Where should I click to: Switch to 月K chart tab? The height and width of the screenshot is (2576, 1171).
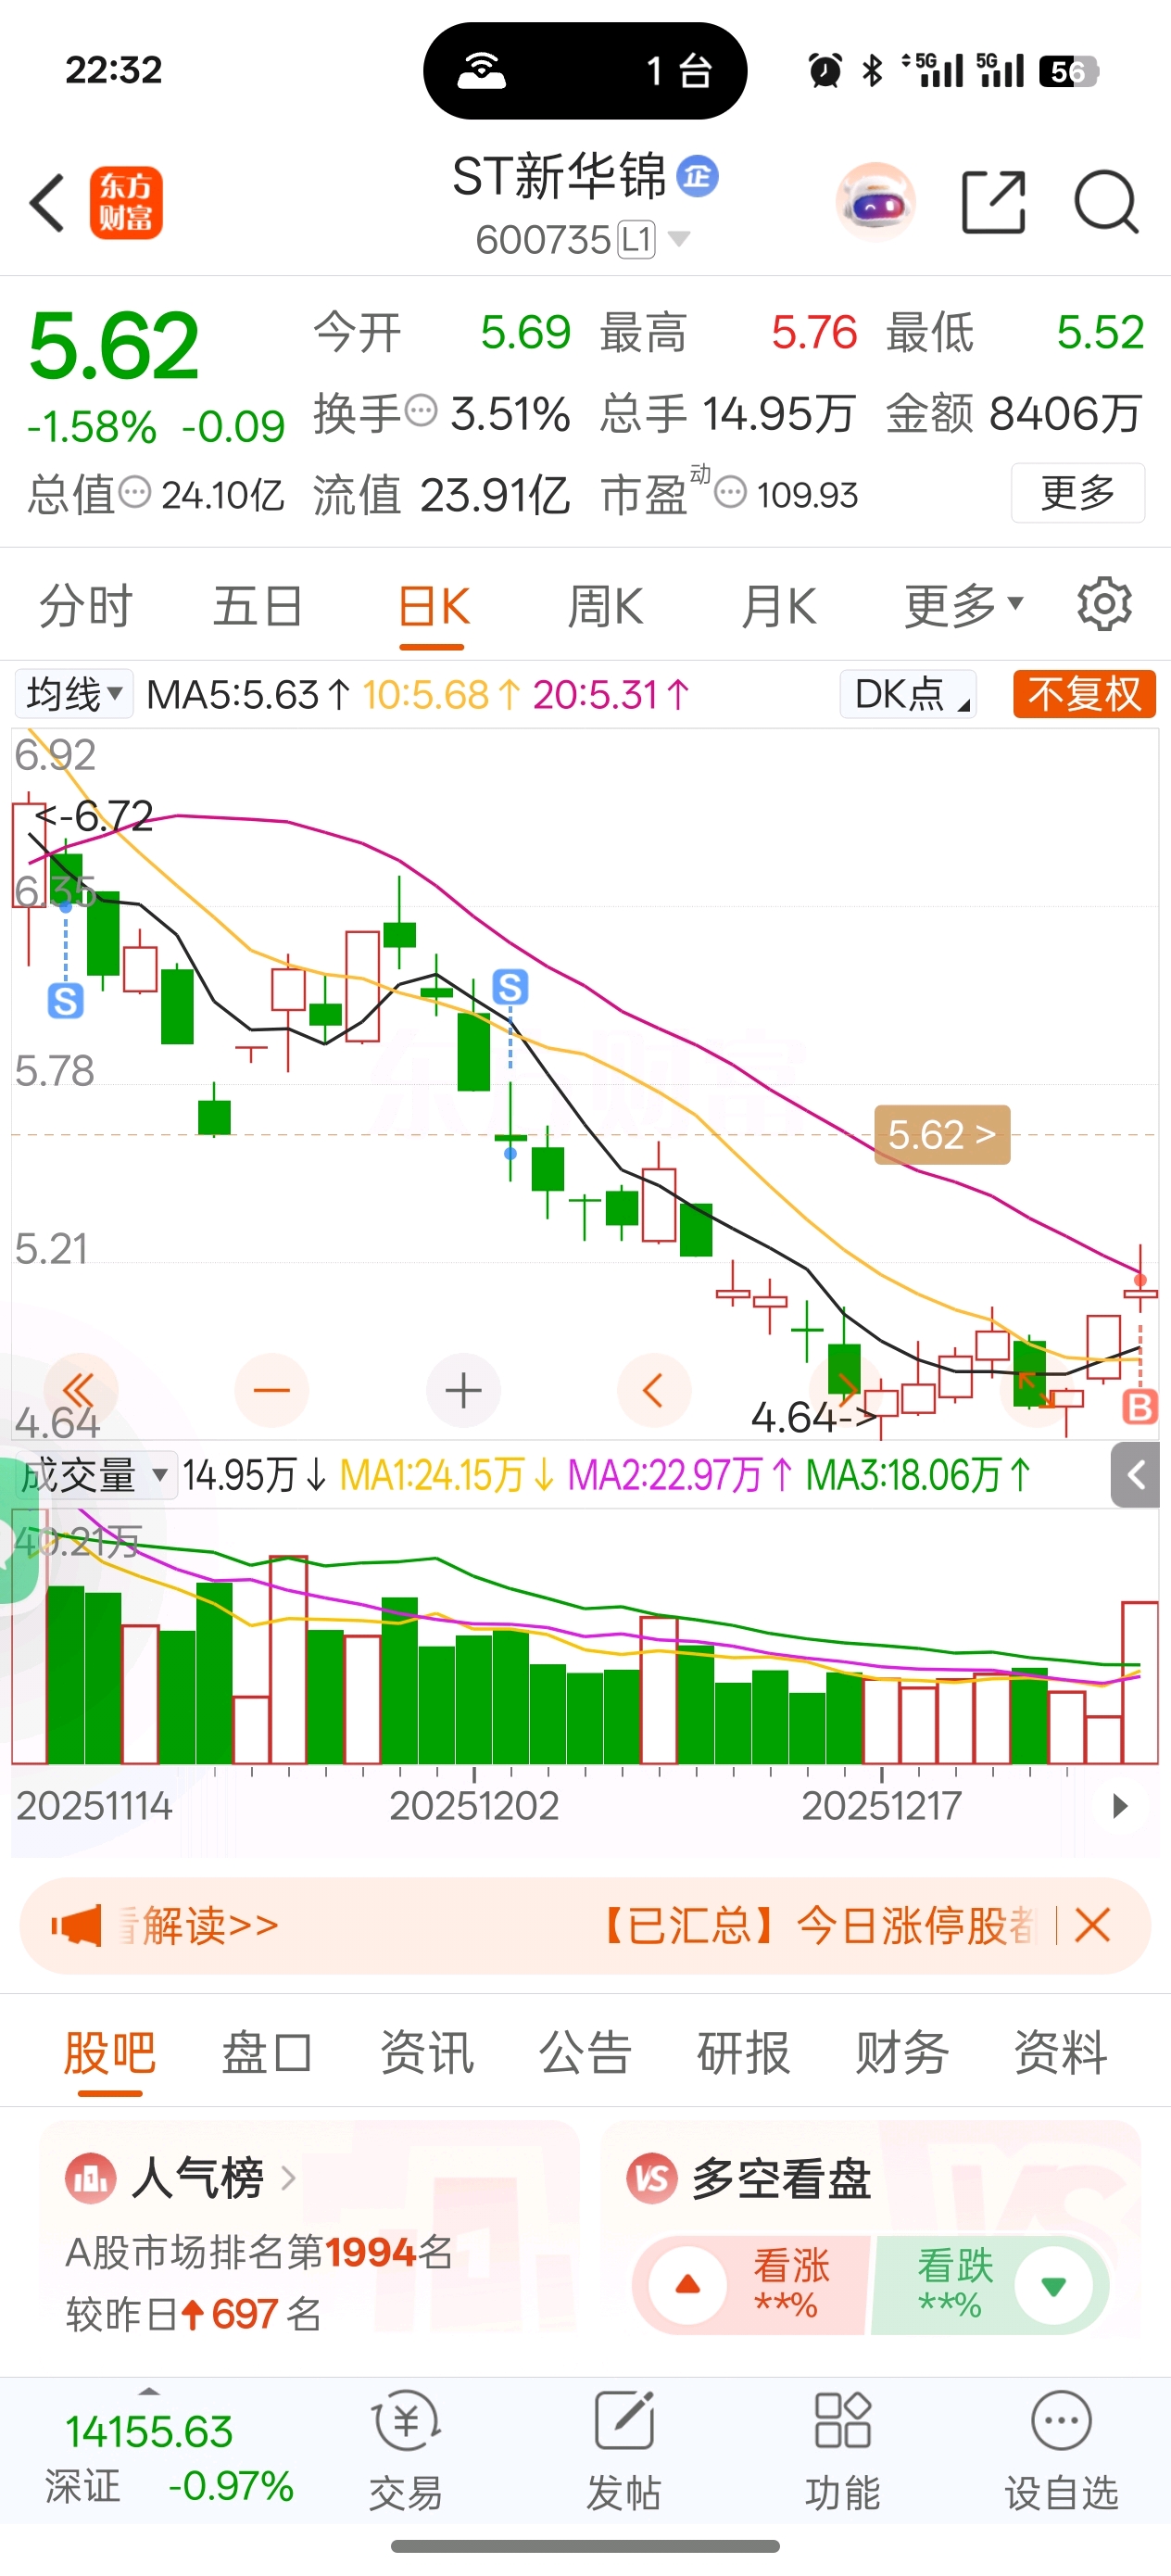point(778,606)
